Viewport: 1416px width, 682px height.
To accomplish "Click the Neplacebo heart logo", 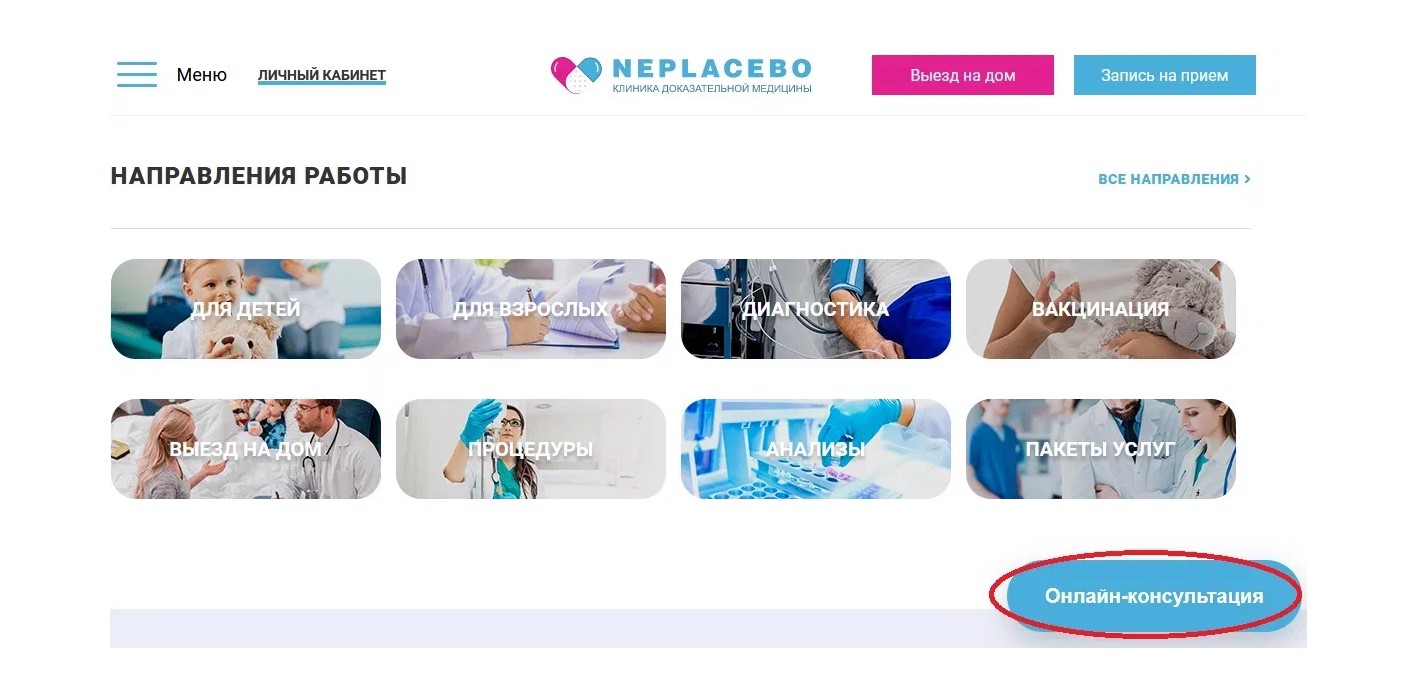I will (576, 76).
